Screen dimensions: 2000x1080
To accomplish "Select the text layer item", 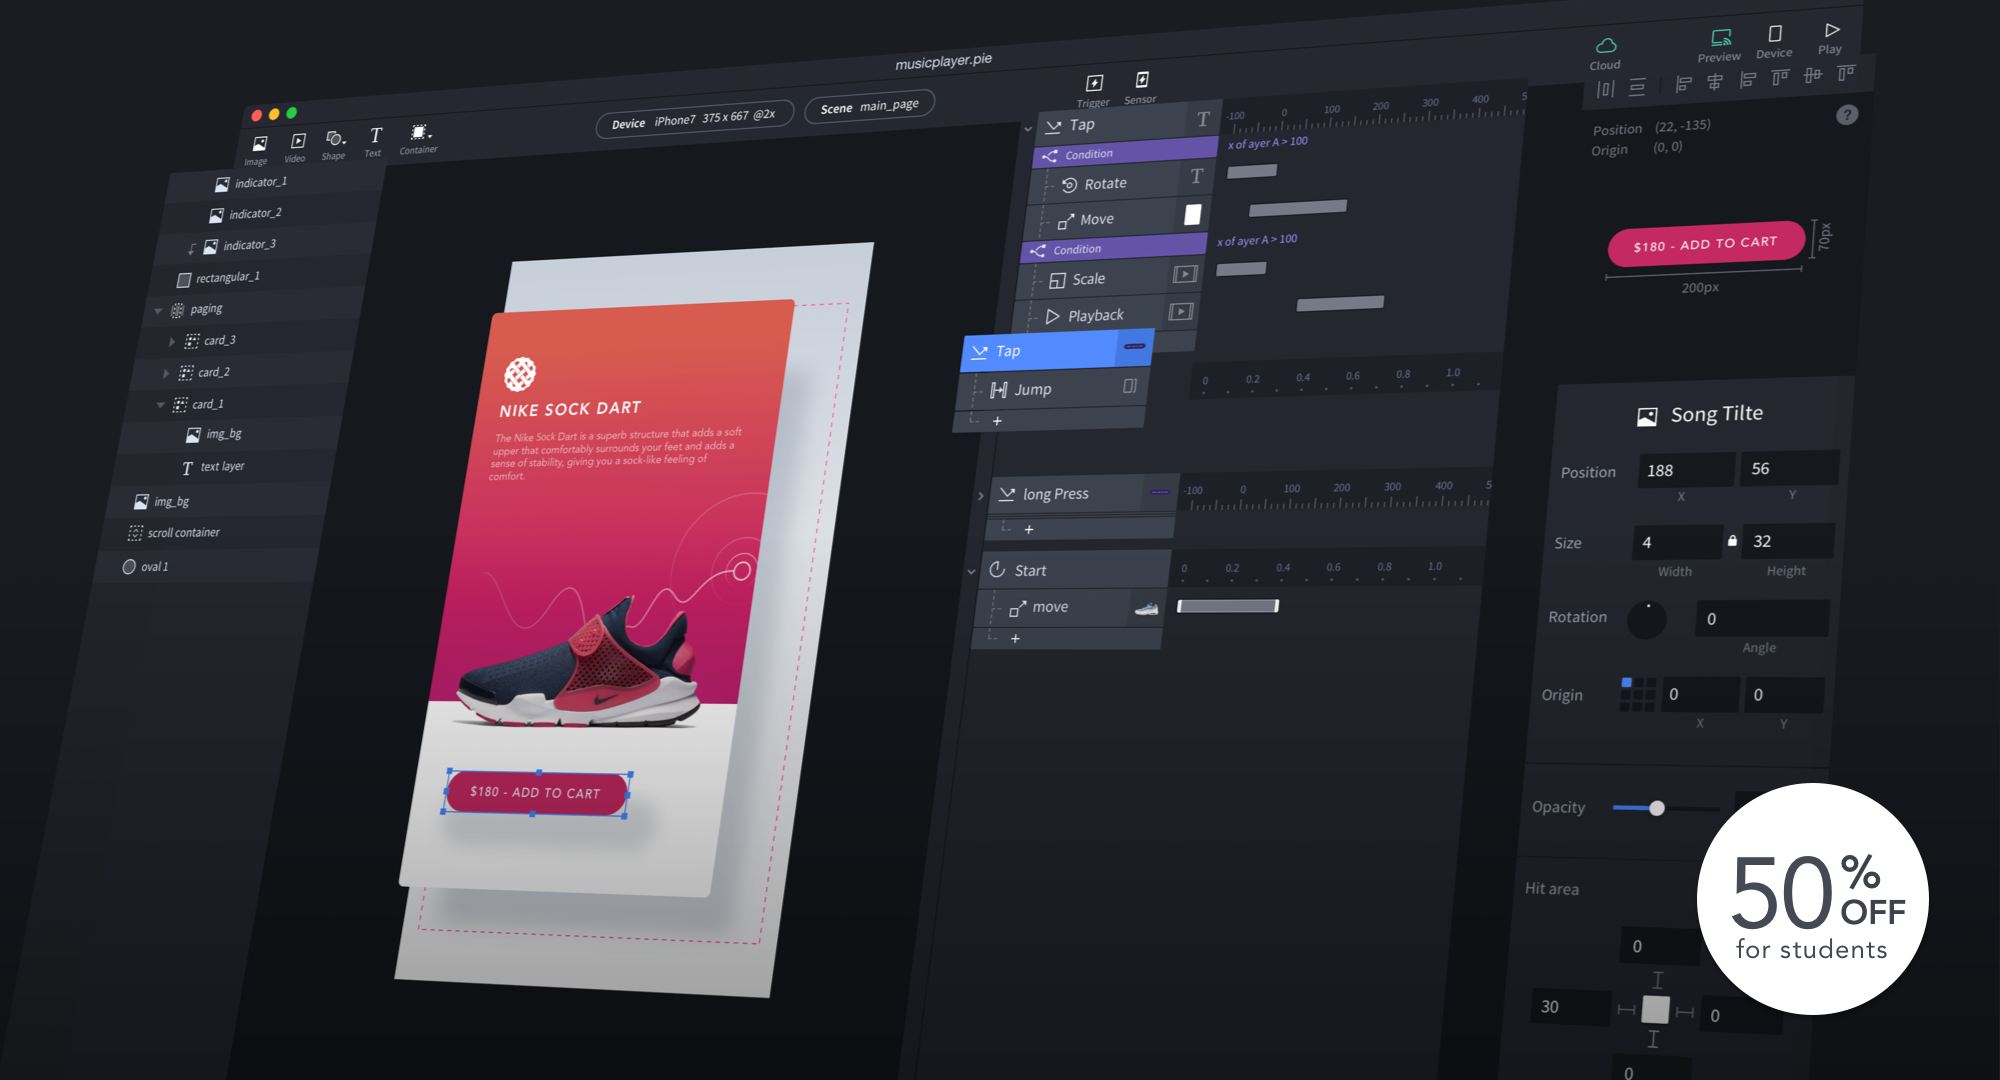I will coord(213,467).
